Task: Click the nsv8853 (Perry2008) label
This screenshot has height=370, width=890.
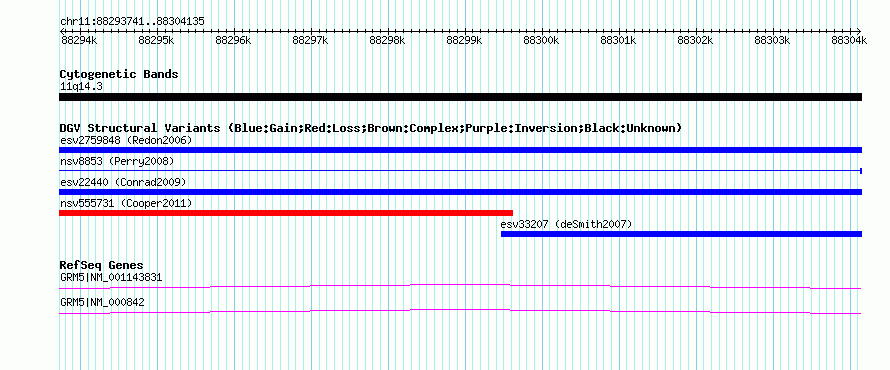Action: (x=117, y=161)
